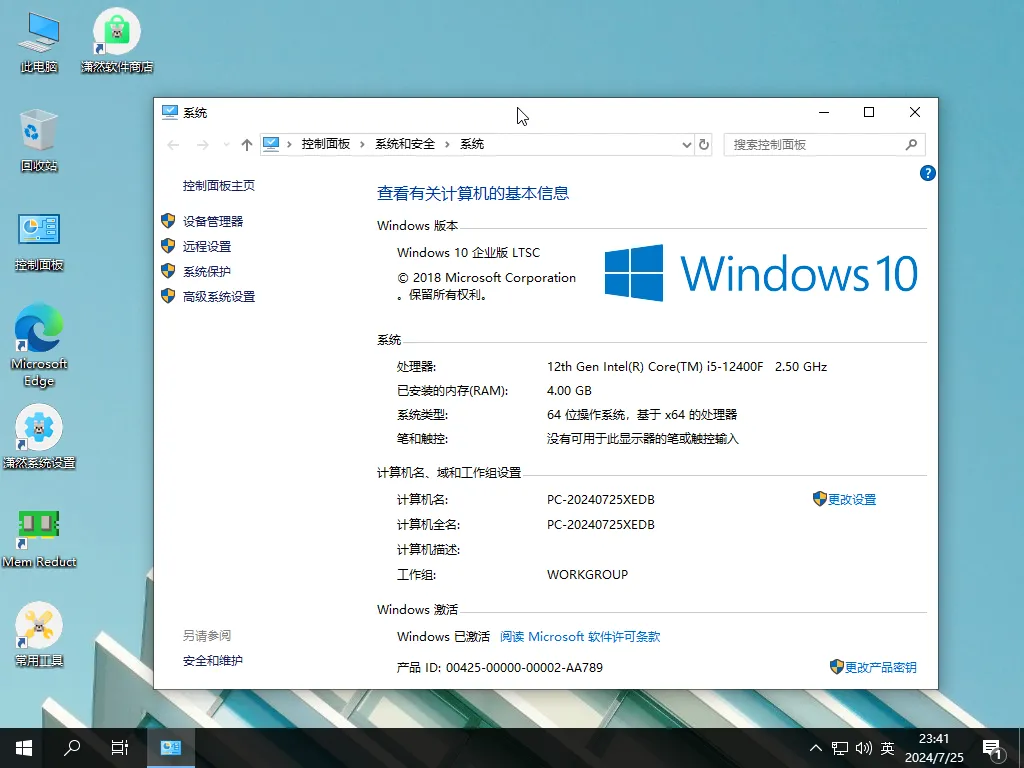Click the 更改设置 link

coord(852,499)
